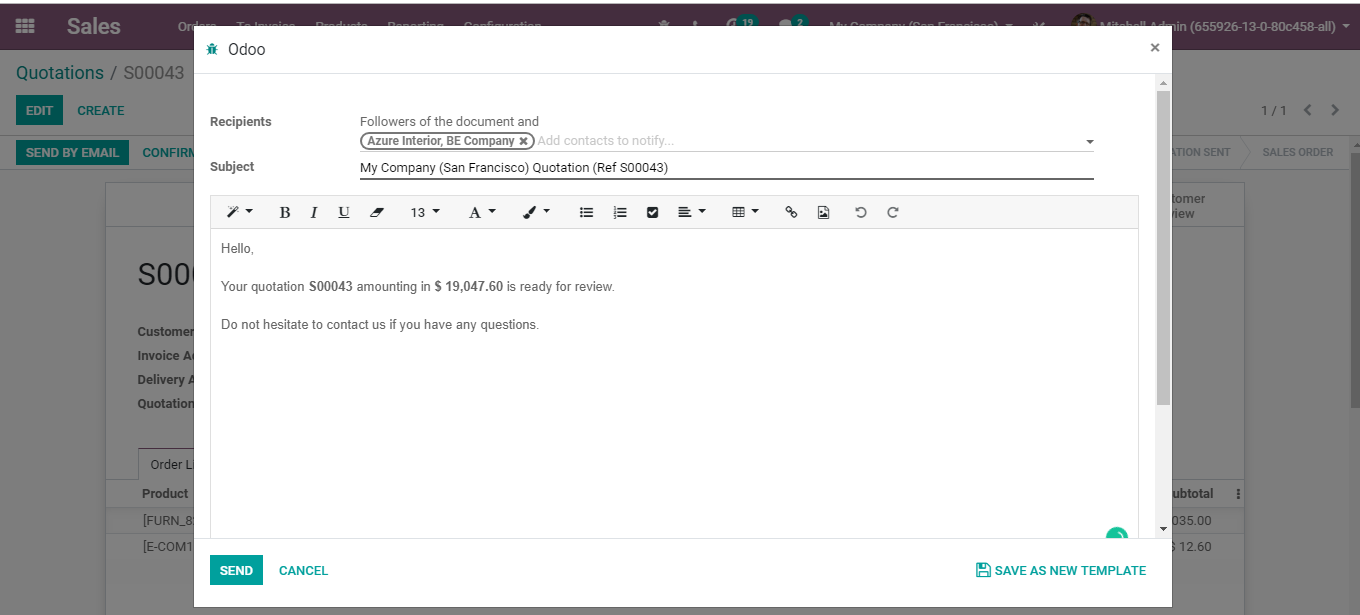Screen dimensions: 1360x615
Task: Go to the next record arrow
Action: point(1335,110)
